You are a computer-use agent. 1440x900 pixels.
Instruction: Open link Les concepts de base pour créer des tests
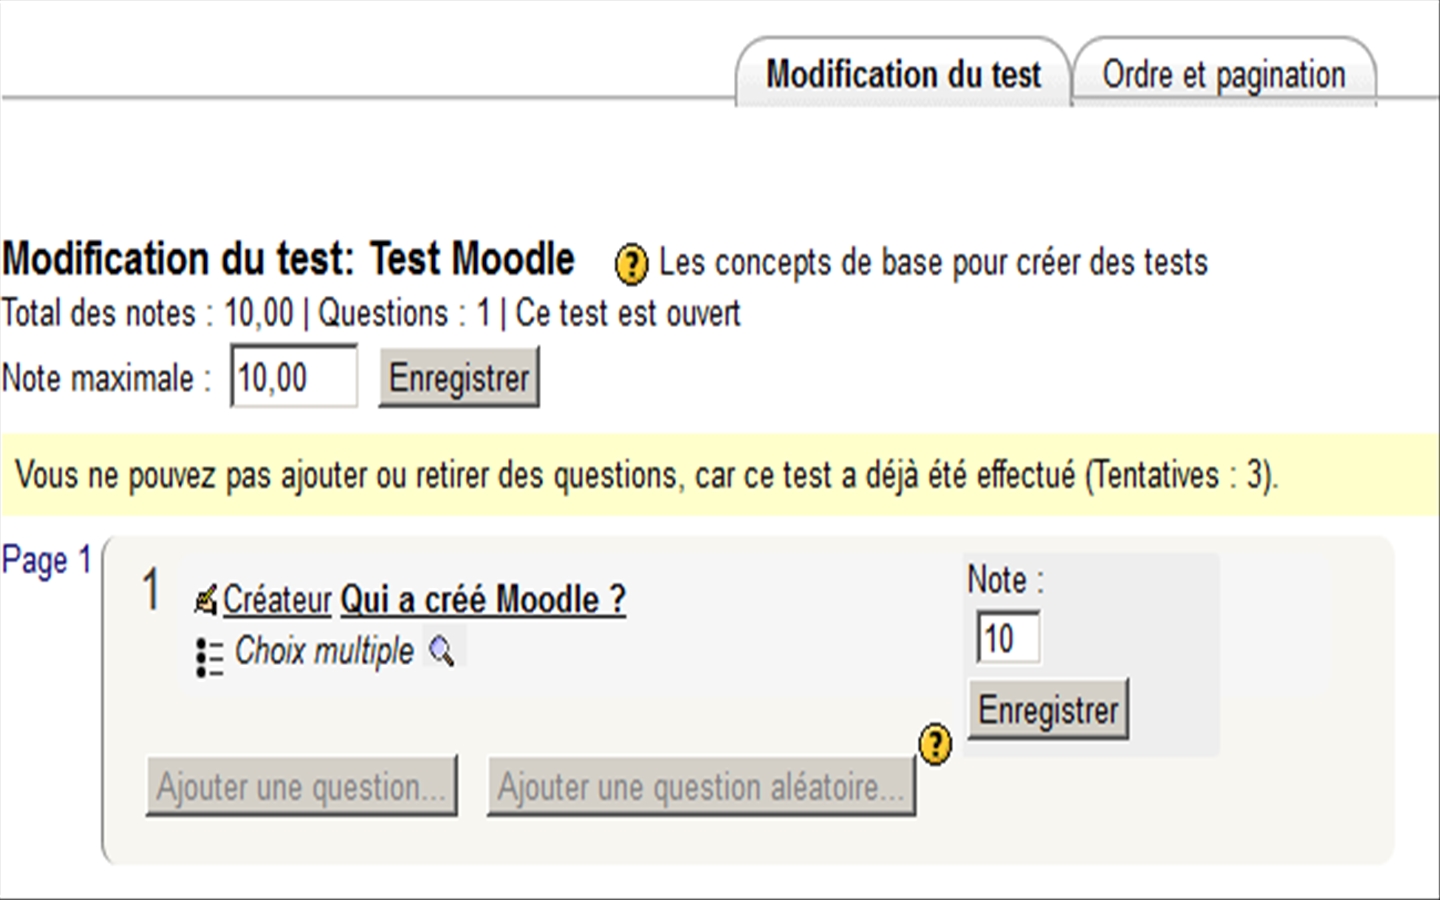pyautogui.click(x=933, y=262)
